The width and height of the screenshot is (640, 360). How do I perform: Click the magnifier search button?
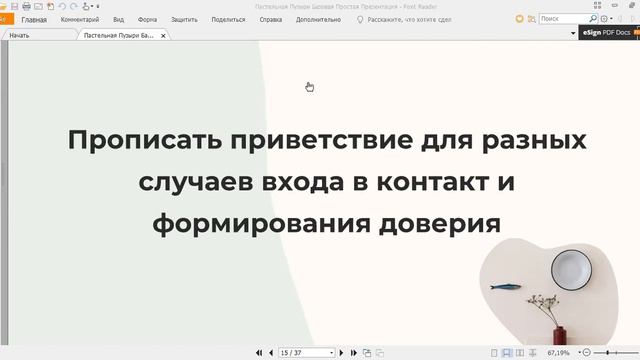(x=593, y=19)
